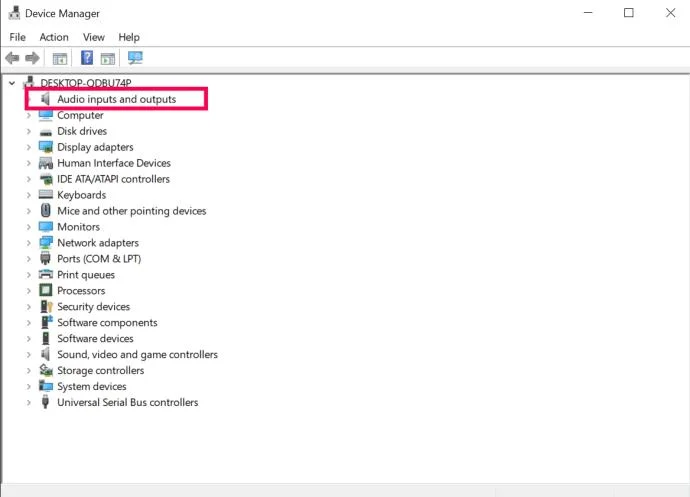Click the Processors chip icon
The width and height of the screenshot is (690, 497).
46,291
